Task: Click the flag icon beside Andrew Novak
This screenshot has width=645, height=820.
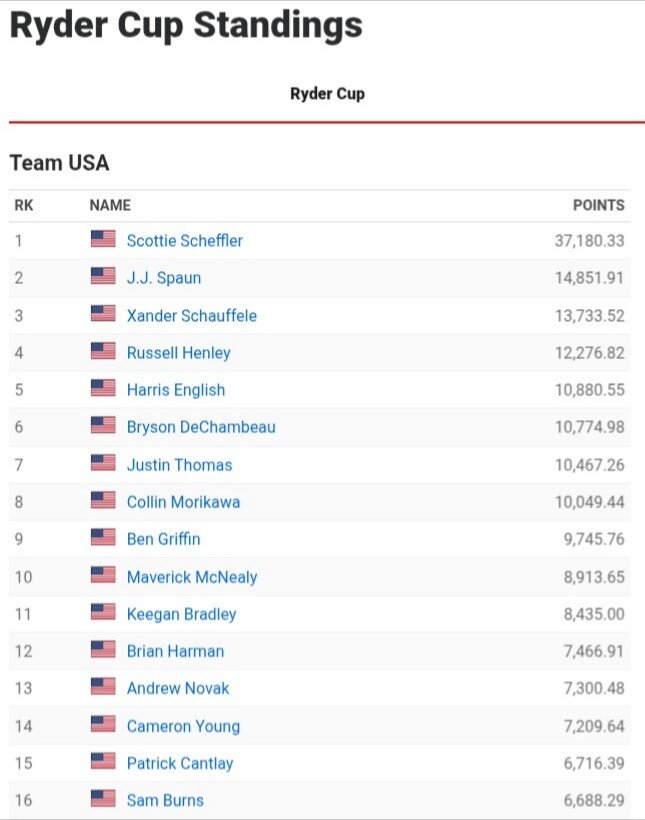Action: click(103, 687)
